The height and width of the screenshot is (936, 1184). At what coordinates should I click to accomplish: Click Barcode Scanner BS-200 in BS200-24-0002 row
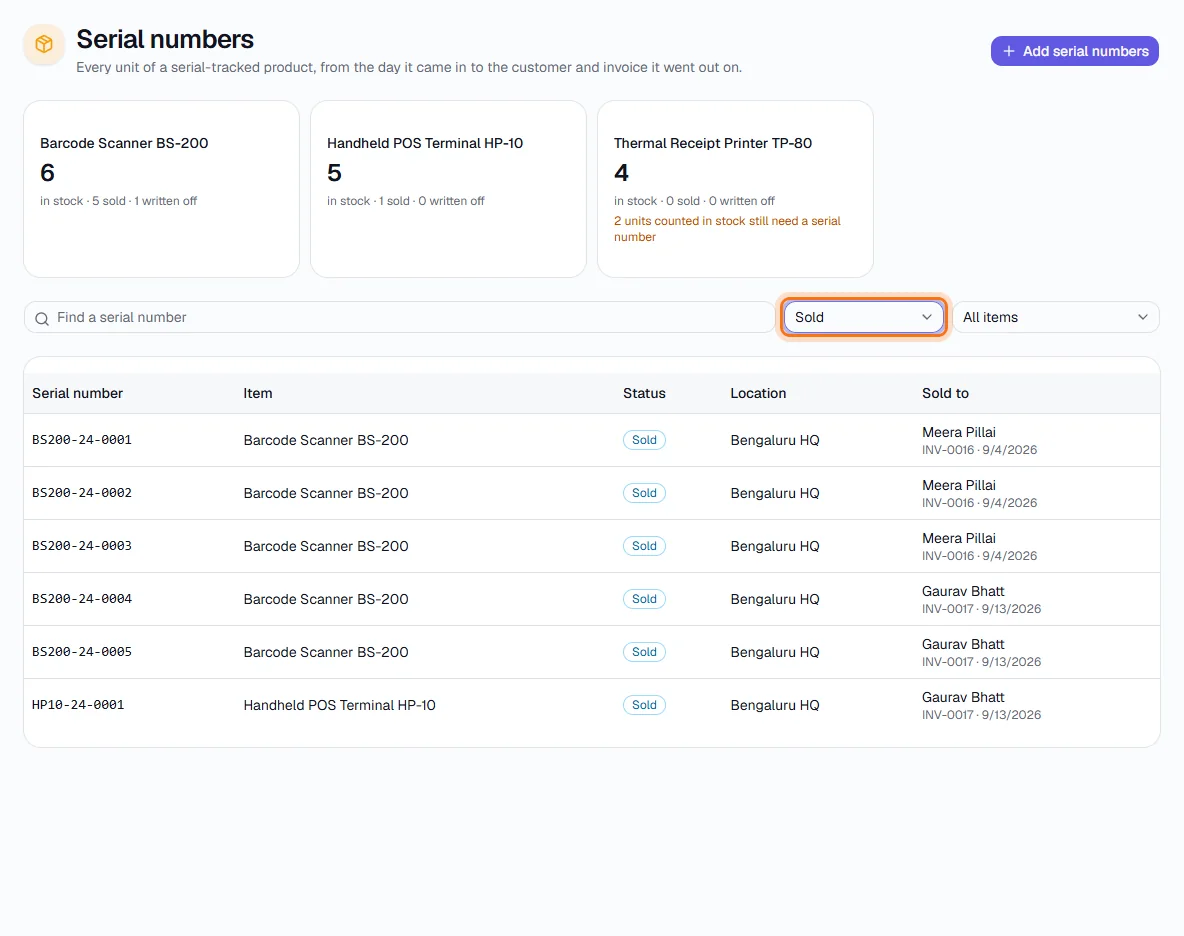(326, 493)
